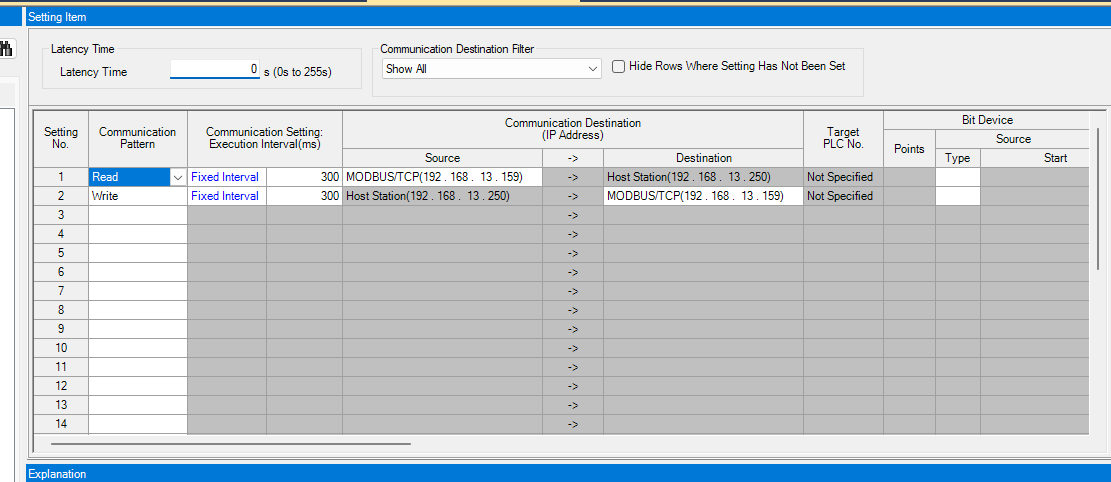The height and width of the screenshot is (482, 1111).
Task: Open the Communication Destination Filter dropdown
Action: pyautogui.click(x=491, y=69)
